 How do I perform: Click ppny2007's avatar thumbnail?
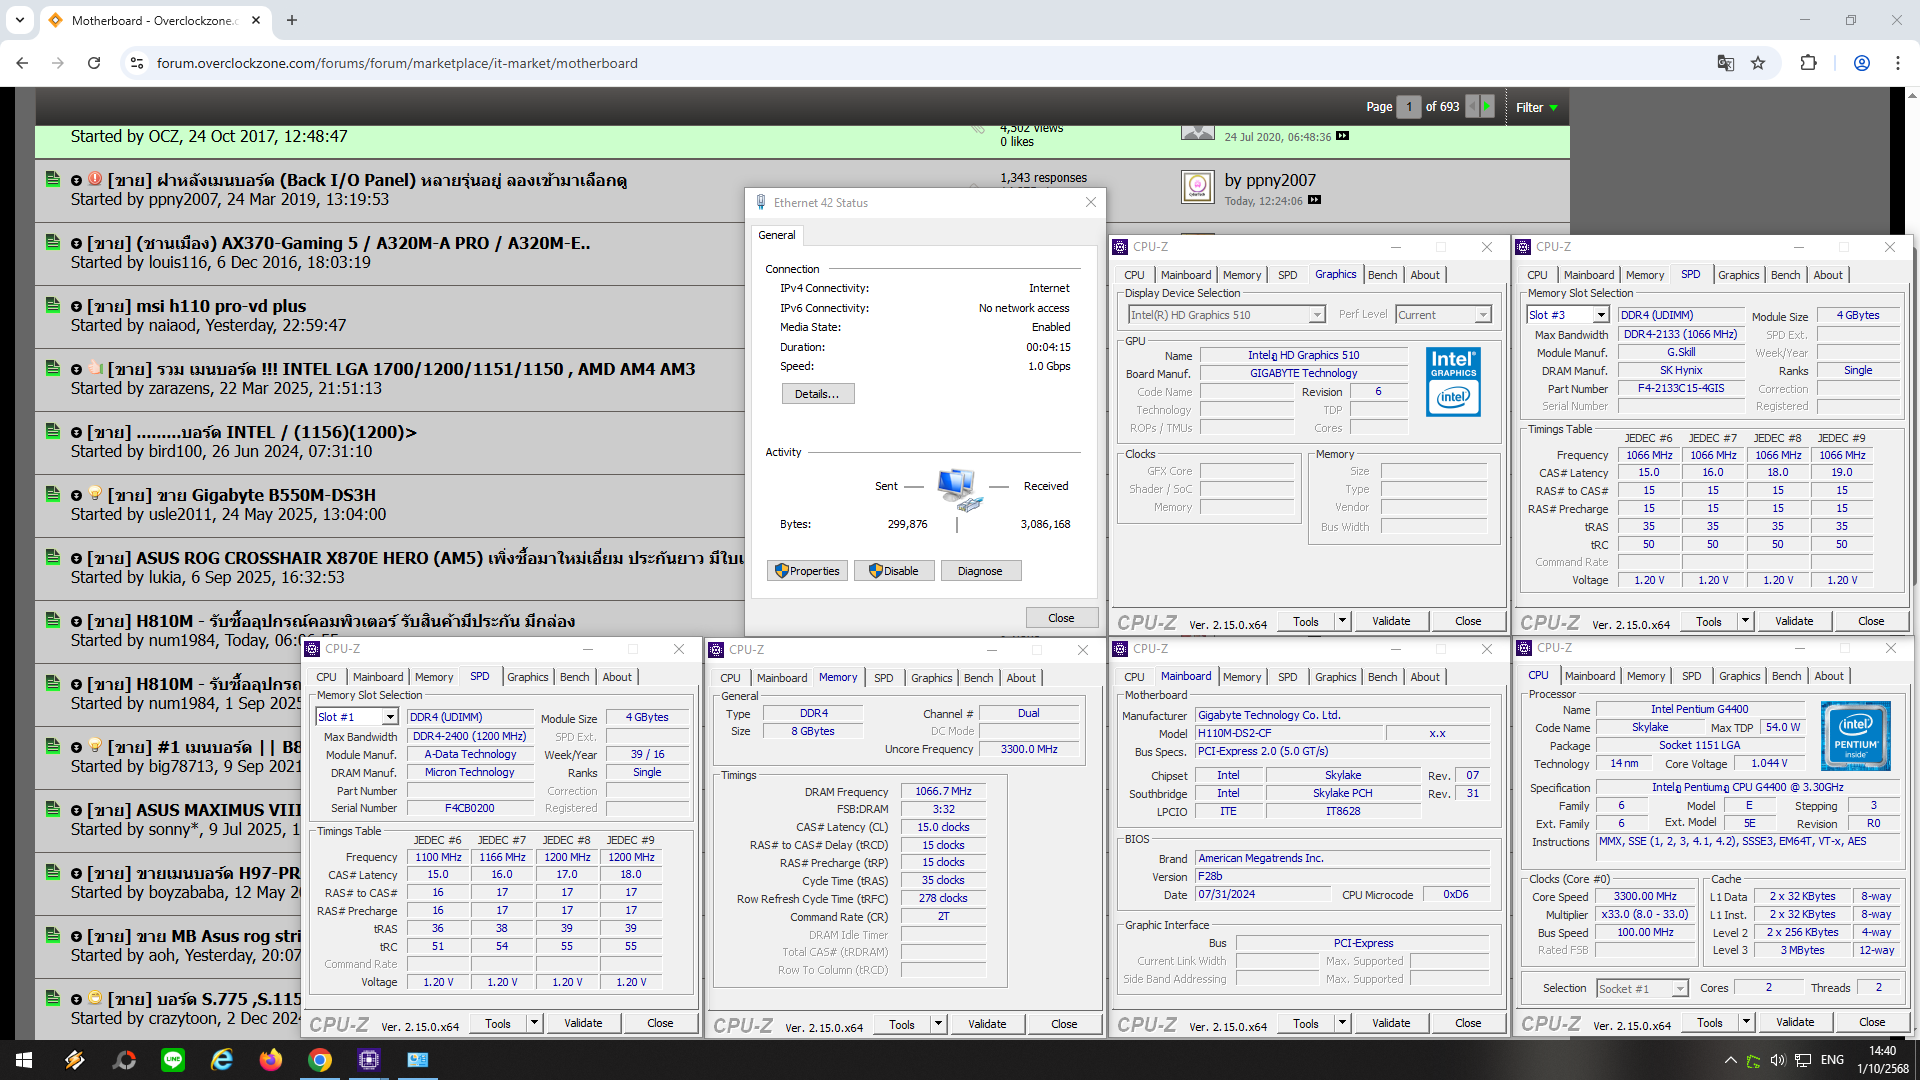tap(1197, 187)
